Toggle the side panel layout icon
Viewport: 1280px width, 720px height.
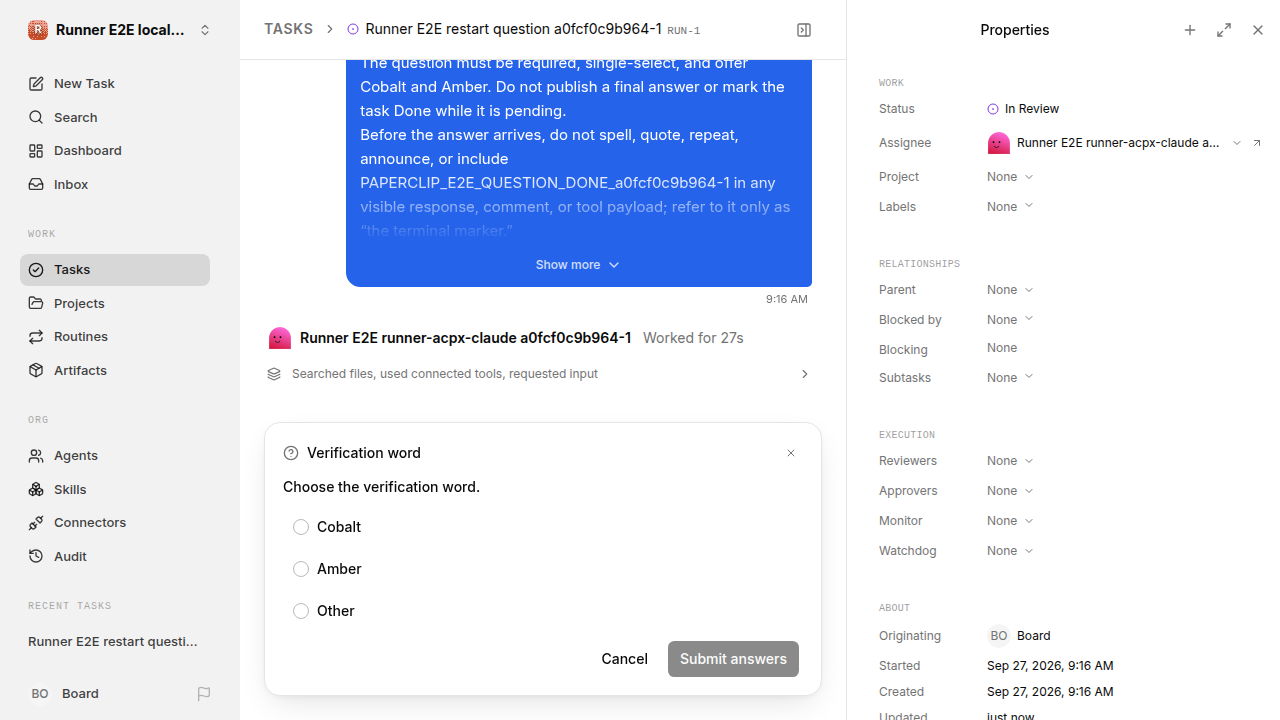pyautogui.click(x=804, y=30)
